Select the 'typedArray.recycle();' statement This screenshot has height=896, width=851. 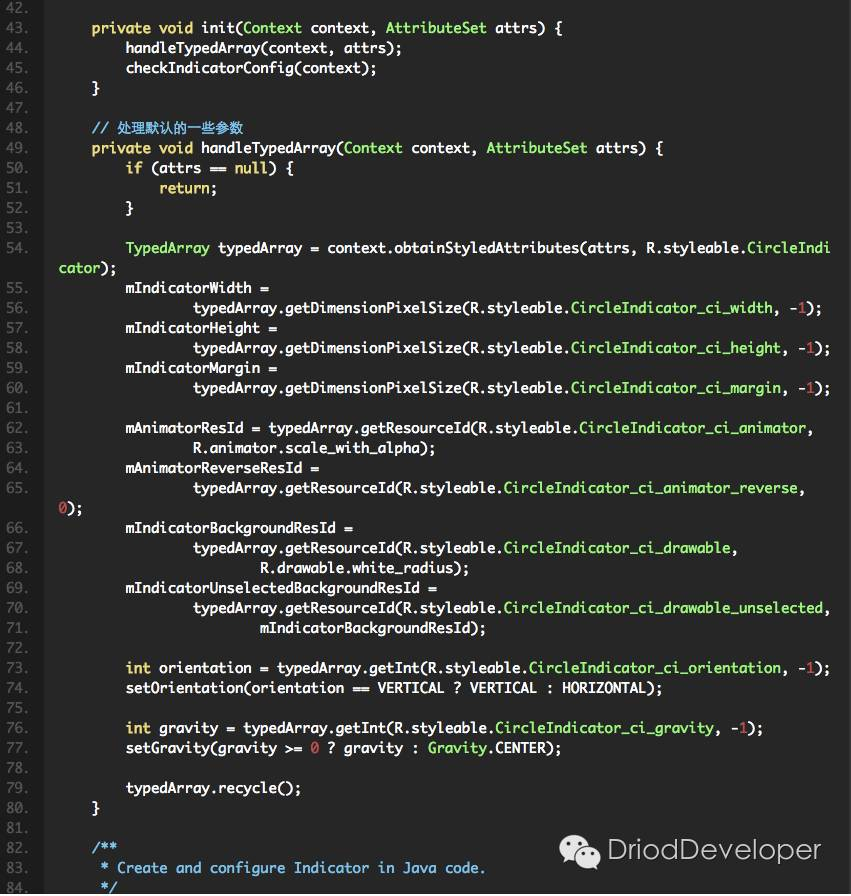coord(213,788)
